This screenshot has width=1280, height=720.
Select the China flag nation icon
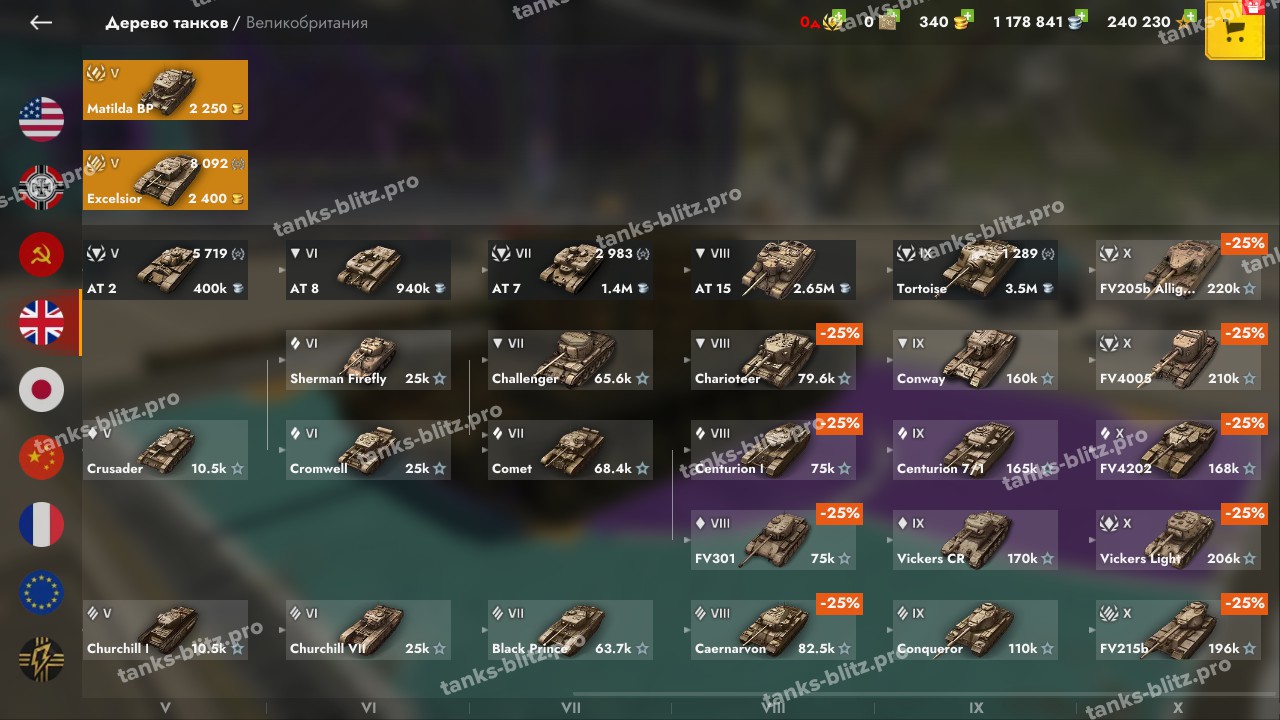41,457
